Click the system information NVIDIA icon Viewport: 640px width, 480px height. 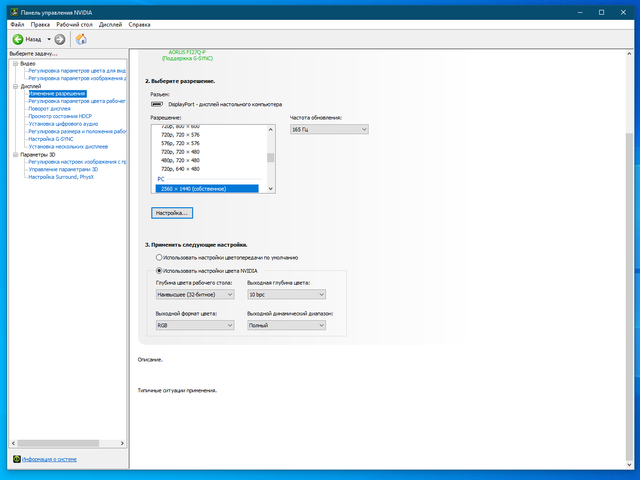tap(17, 459)
